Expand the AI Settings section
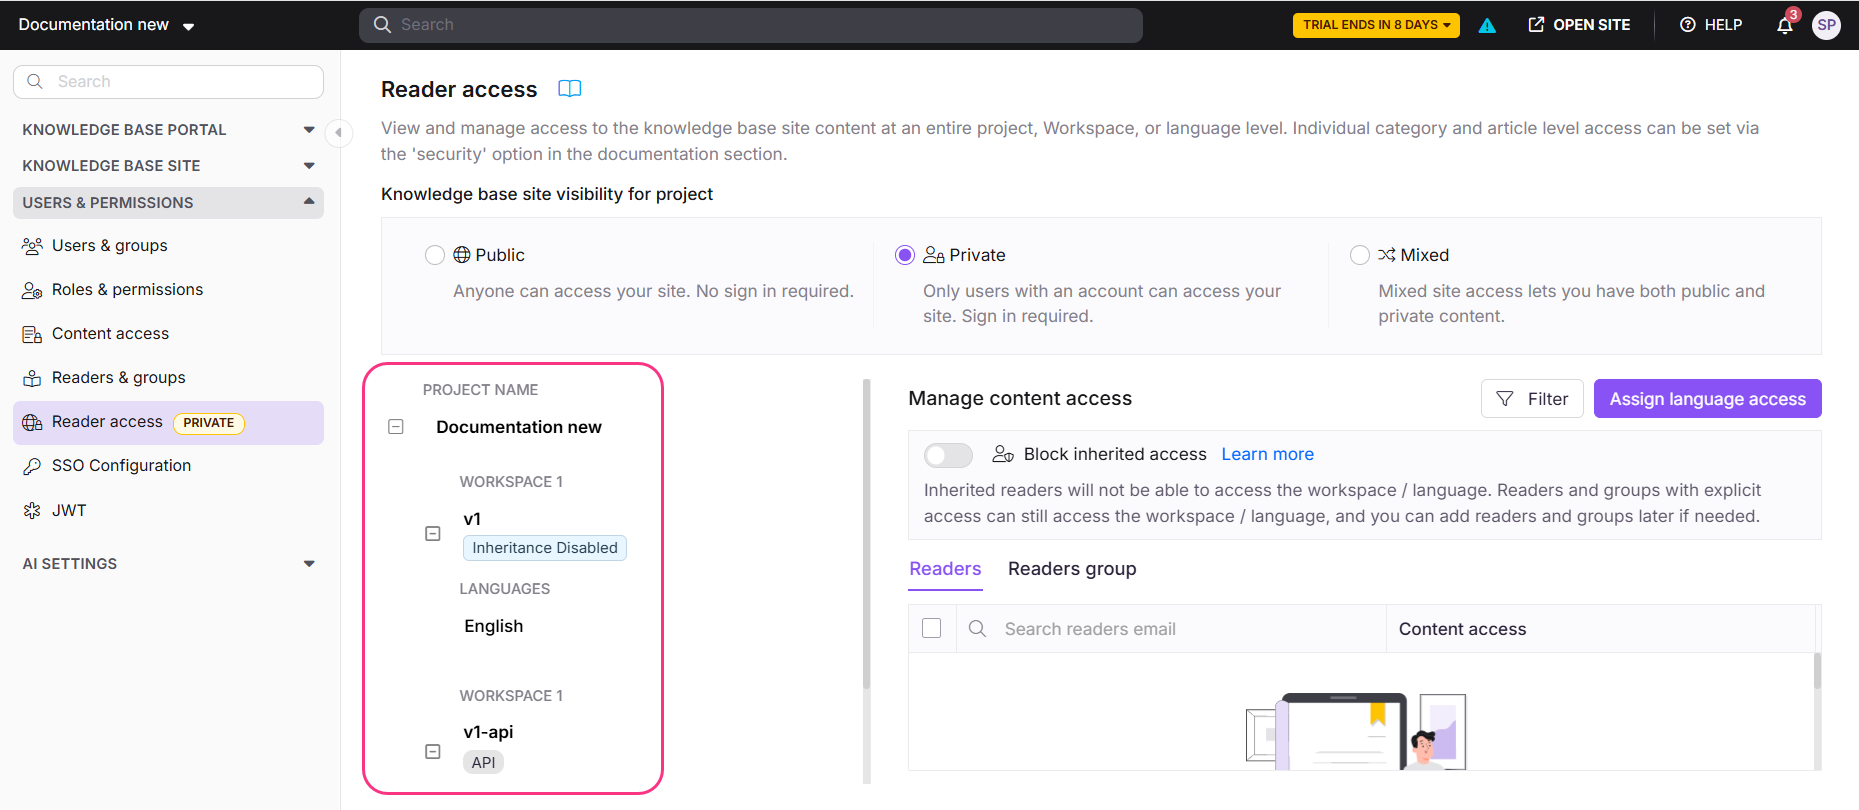 click(168, 564)
